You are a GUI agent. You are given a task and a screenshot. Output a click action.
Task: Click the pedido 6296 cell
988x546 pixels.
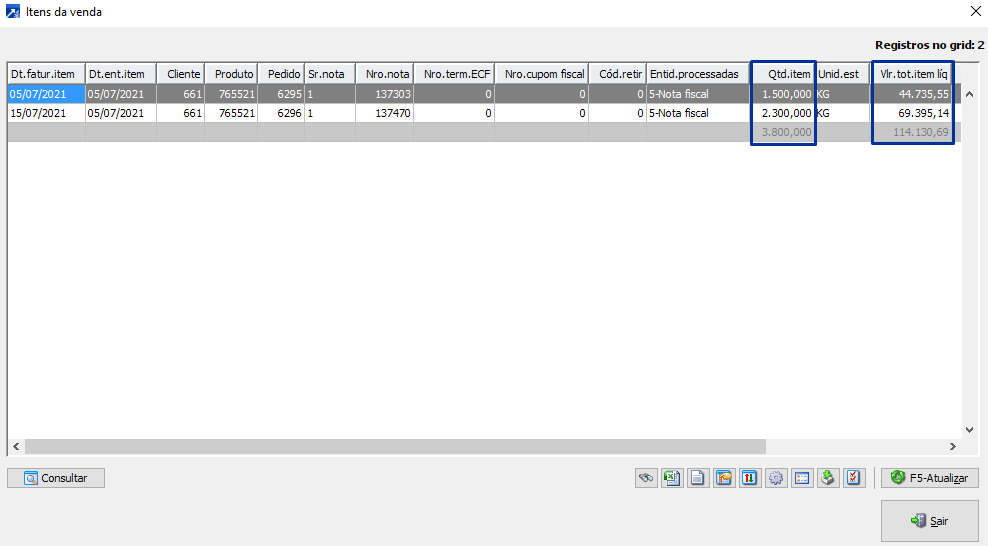coord(280,113)
